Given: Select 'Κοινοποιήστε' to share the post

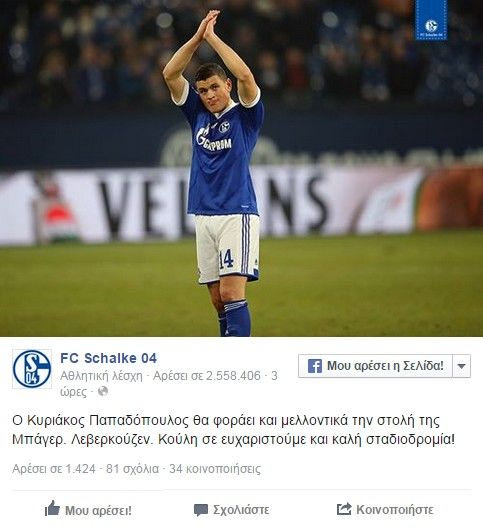Looking at the screenshot, I should 395,510.
